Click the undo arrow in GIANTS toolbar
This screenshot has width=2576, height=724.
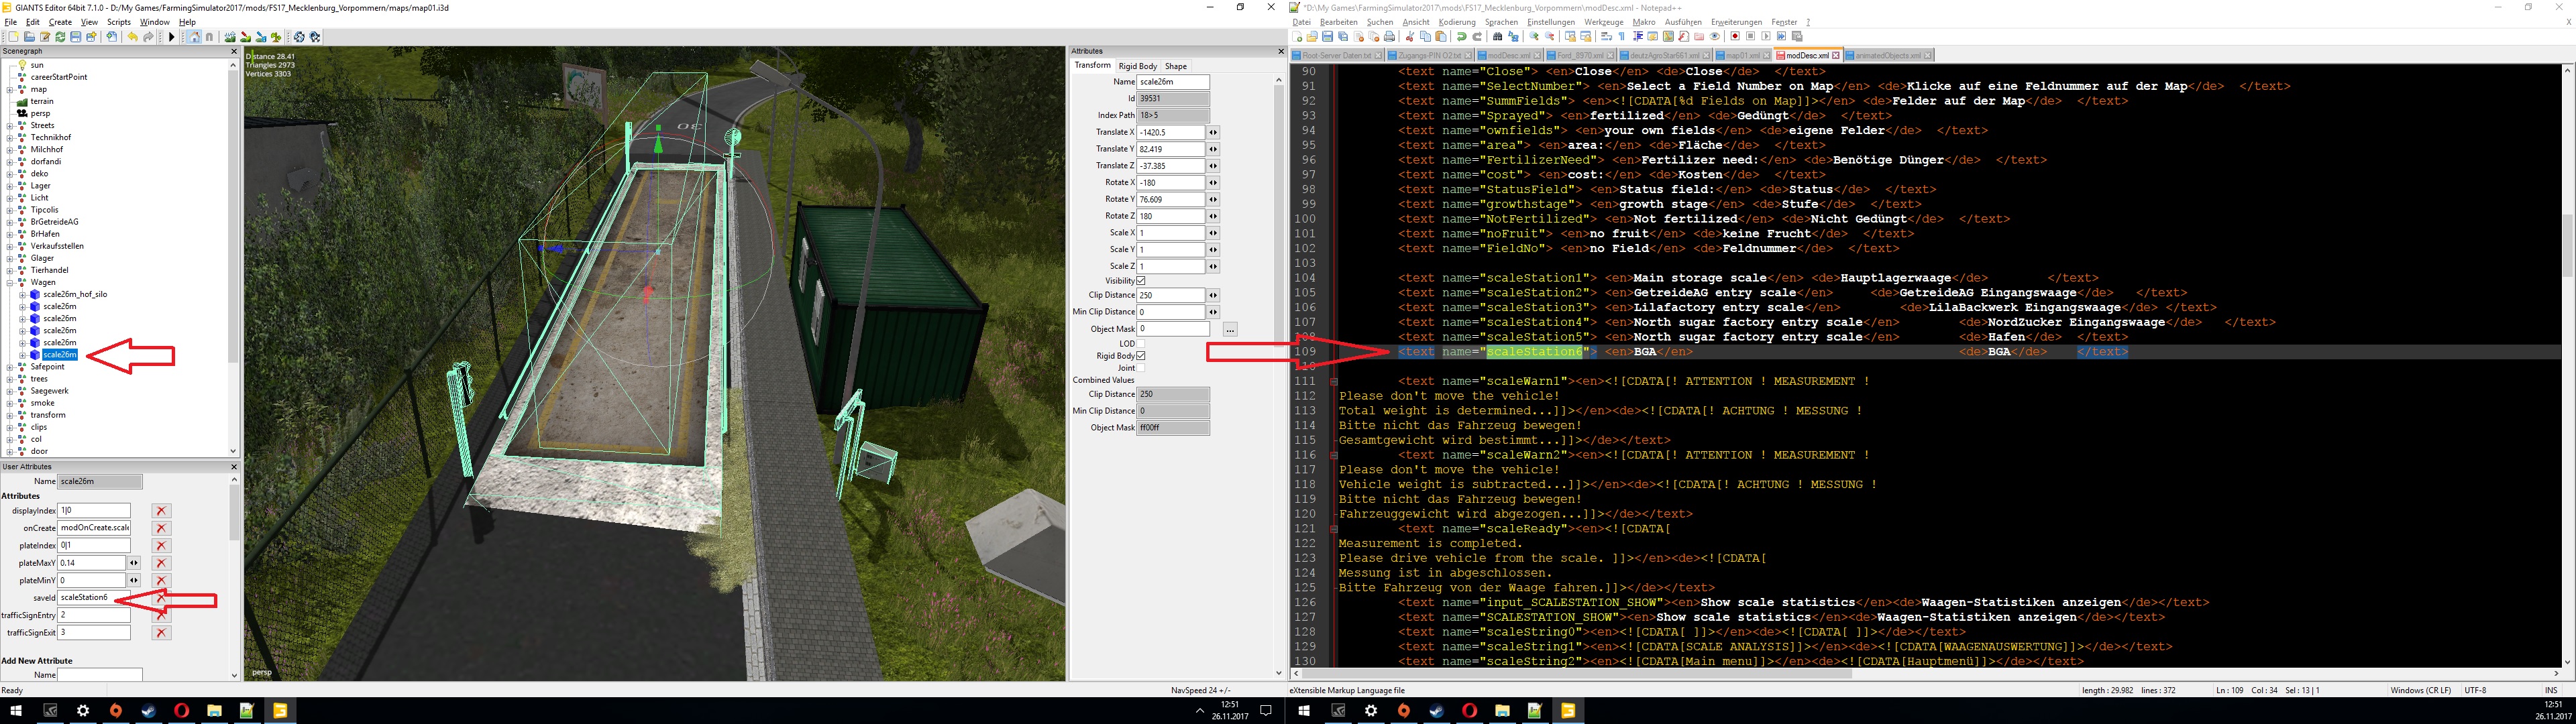(133, 37)
